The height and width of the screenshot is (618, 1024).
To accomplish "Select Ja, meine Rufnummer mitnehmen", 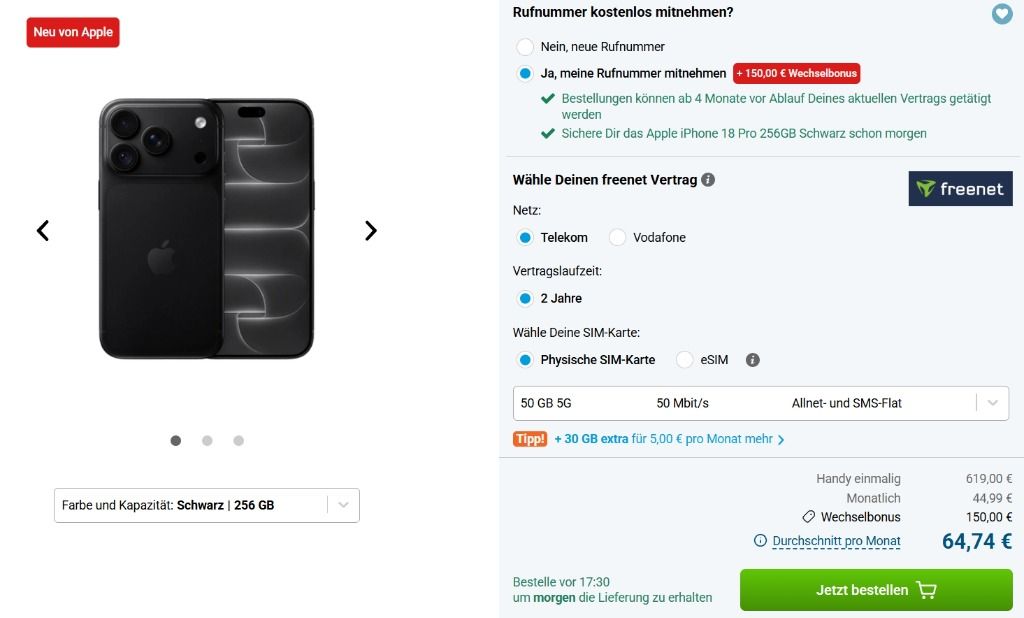I will tap(524, 73).
